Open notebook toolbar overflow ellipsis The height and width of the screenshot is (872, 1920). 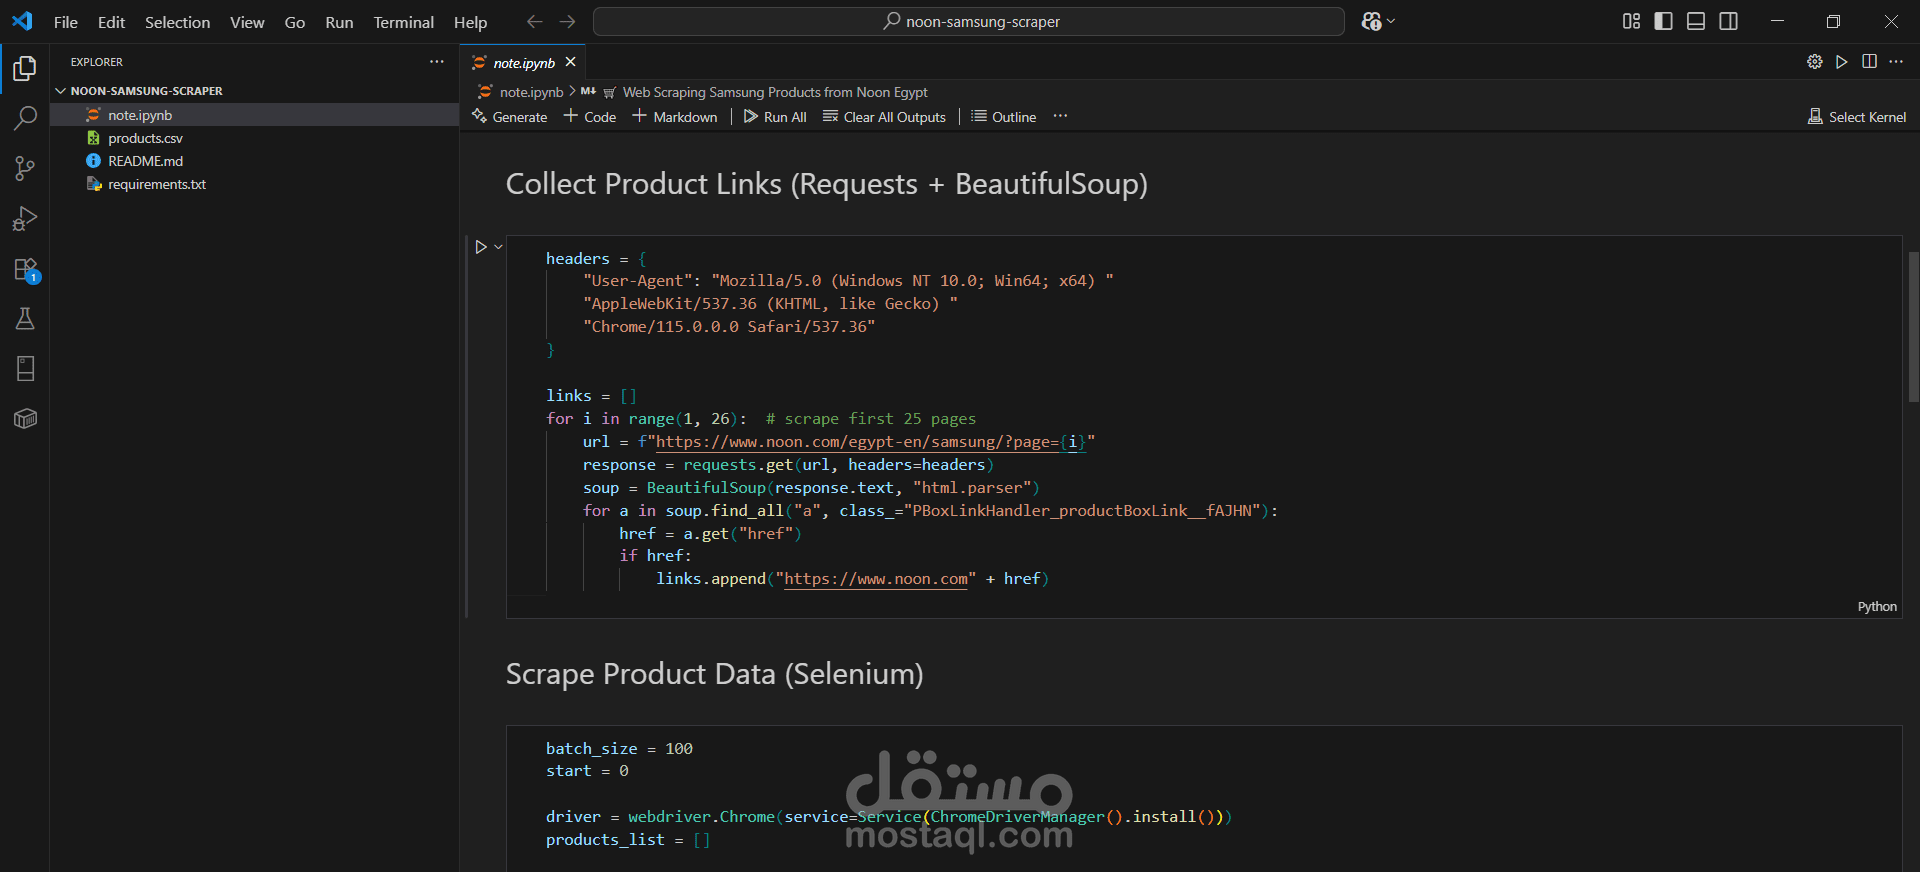1060,117
